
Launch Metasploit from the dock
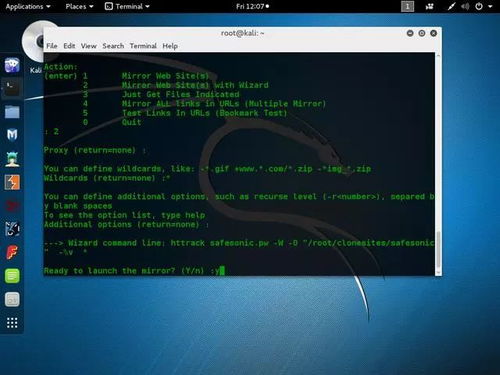click(x=12, y=135)
